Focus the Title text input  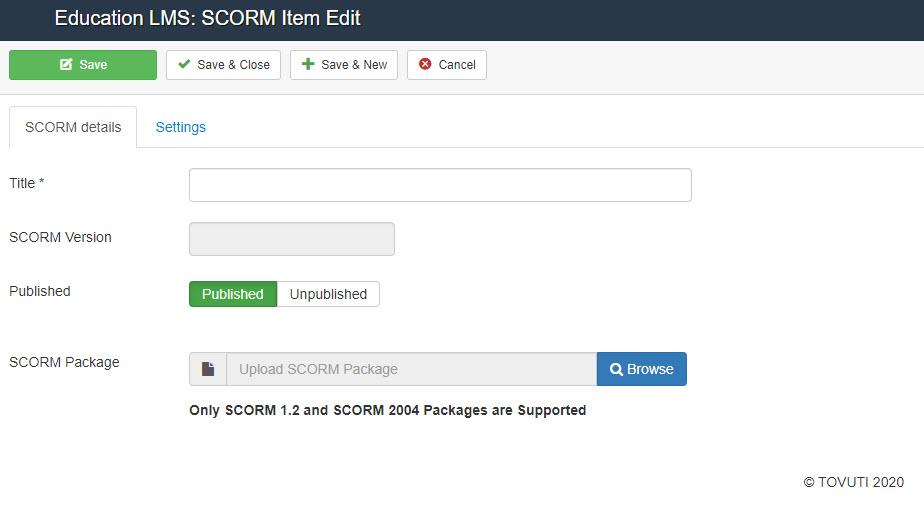[440, 185]
